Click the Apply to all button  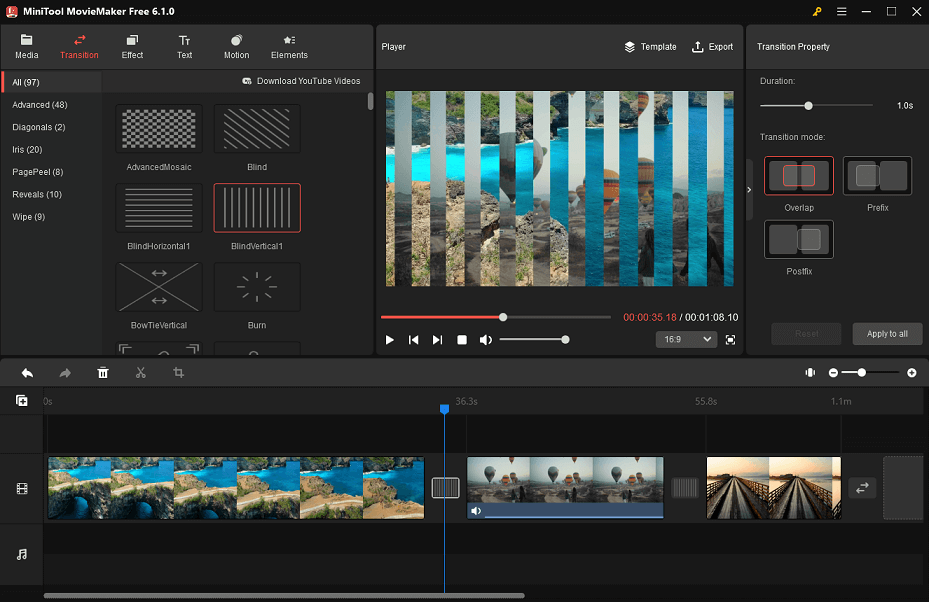click(x=887, y=334)
